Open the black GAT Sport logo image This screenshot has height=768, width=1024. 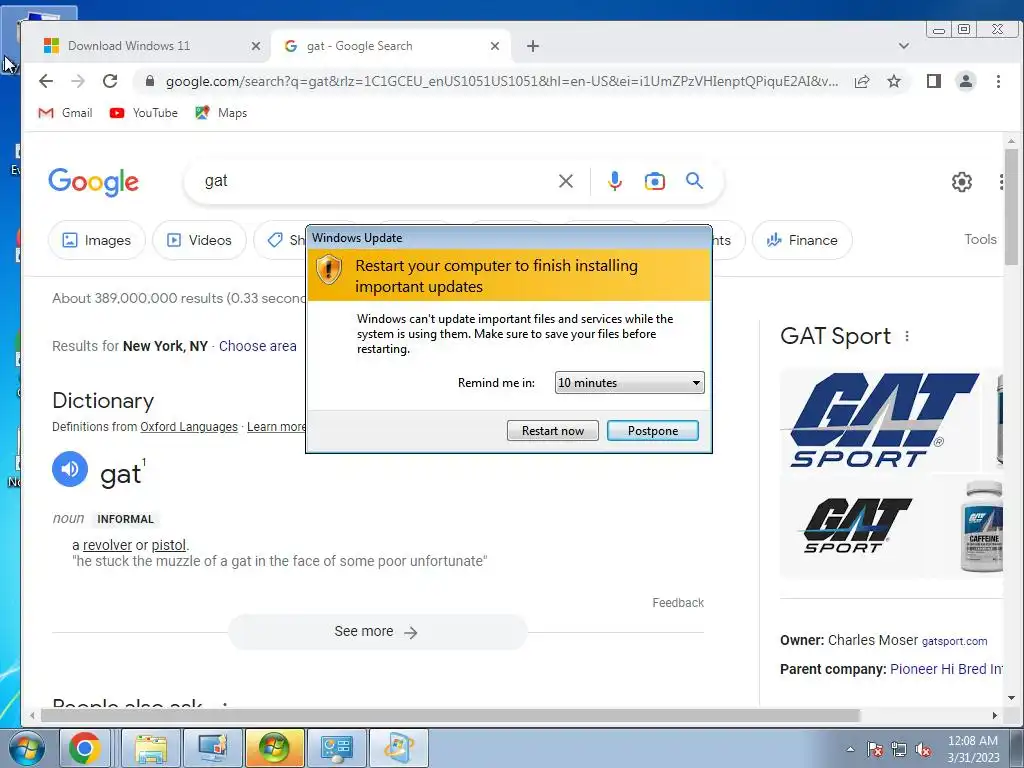[857, 526]
